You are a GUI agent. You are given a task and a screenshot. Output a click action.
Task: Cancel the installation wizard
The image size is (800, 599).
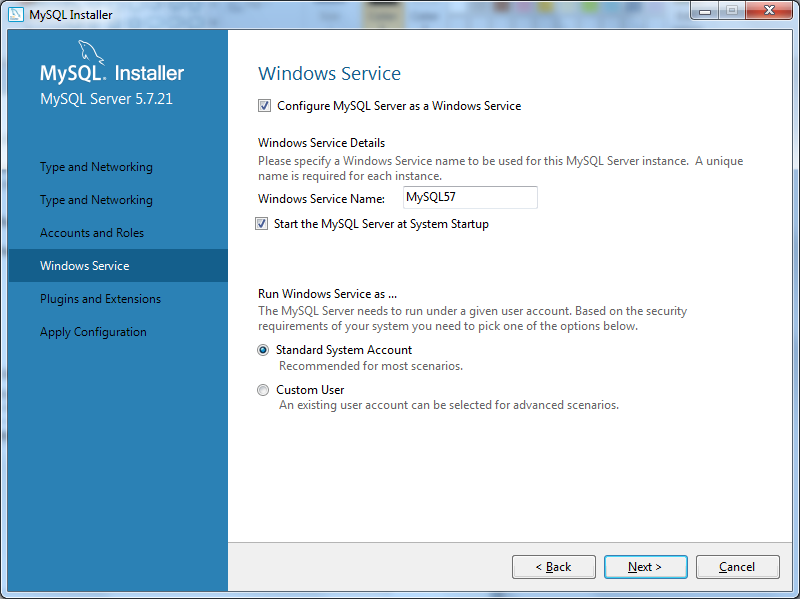[x=737, y=567]
